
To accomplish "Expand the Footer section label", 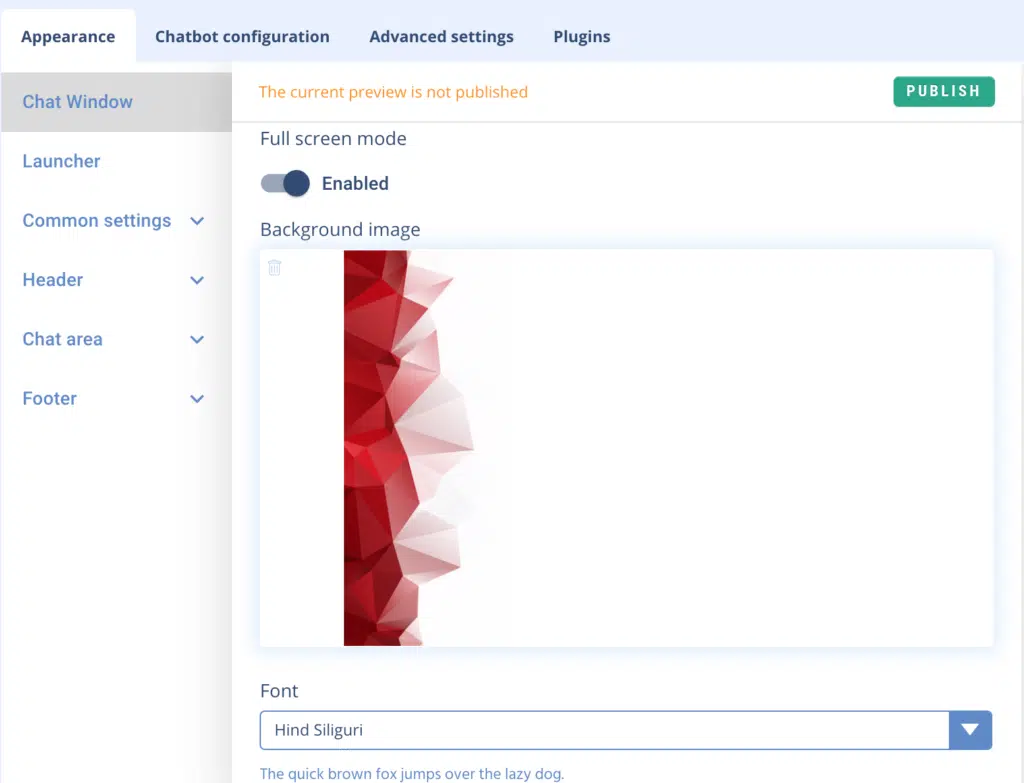I will 50,399.
